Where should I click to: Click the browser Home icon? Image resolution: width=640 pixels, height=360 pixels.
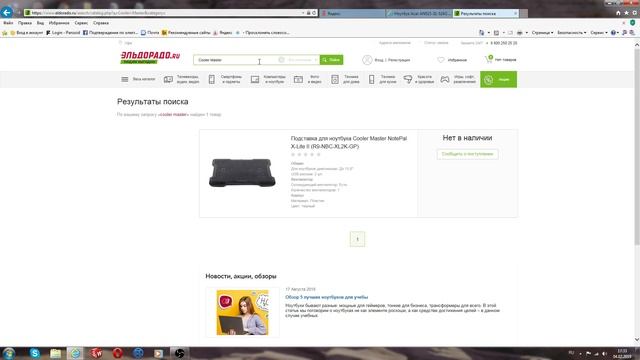[618, 13]
